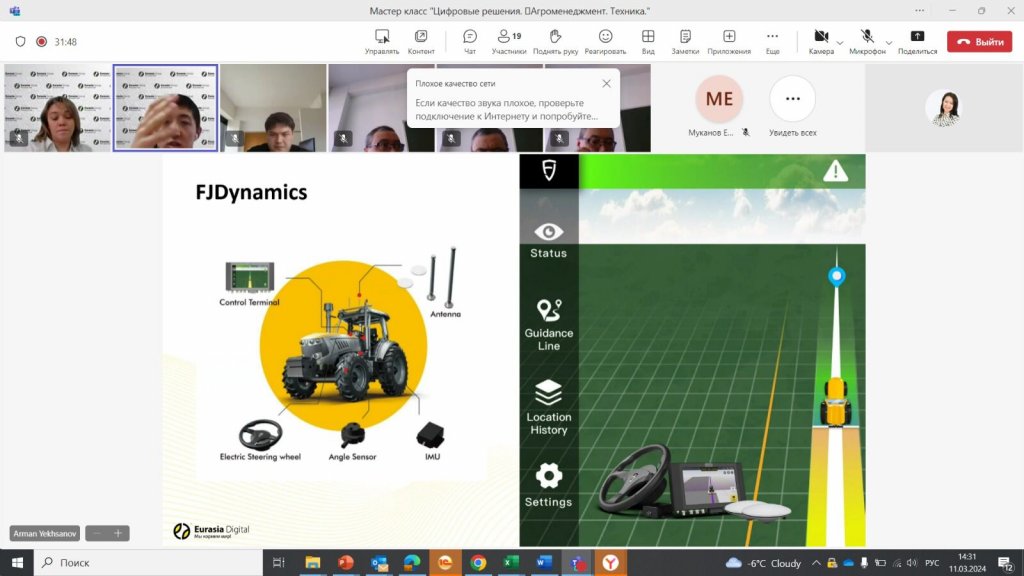1024x576 pixels.
Task: Click the Take control (Управлять) icon
Action: coord(382,41)
